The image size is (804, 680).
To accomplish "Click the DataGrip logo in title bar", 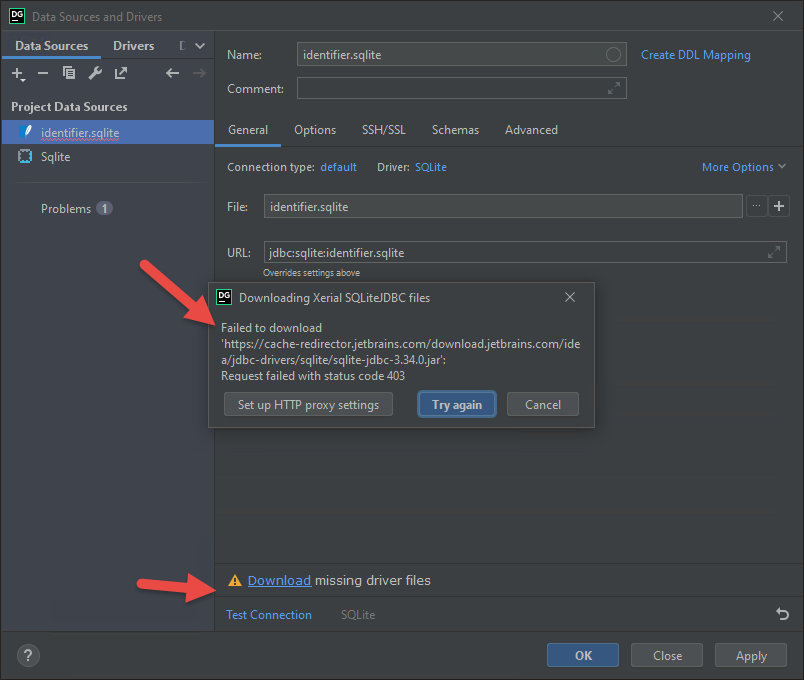I will (17, 16).
